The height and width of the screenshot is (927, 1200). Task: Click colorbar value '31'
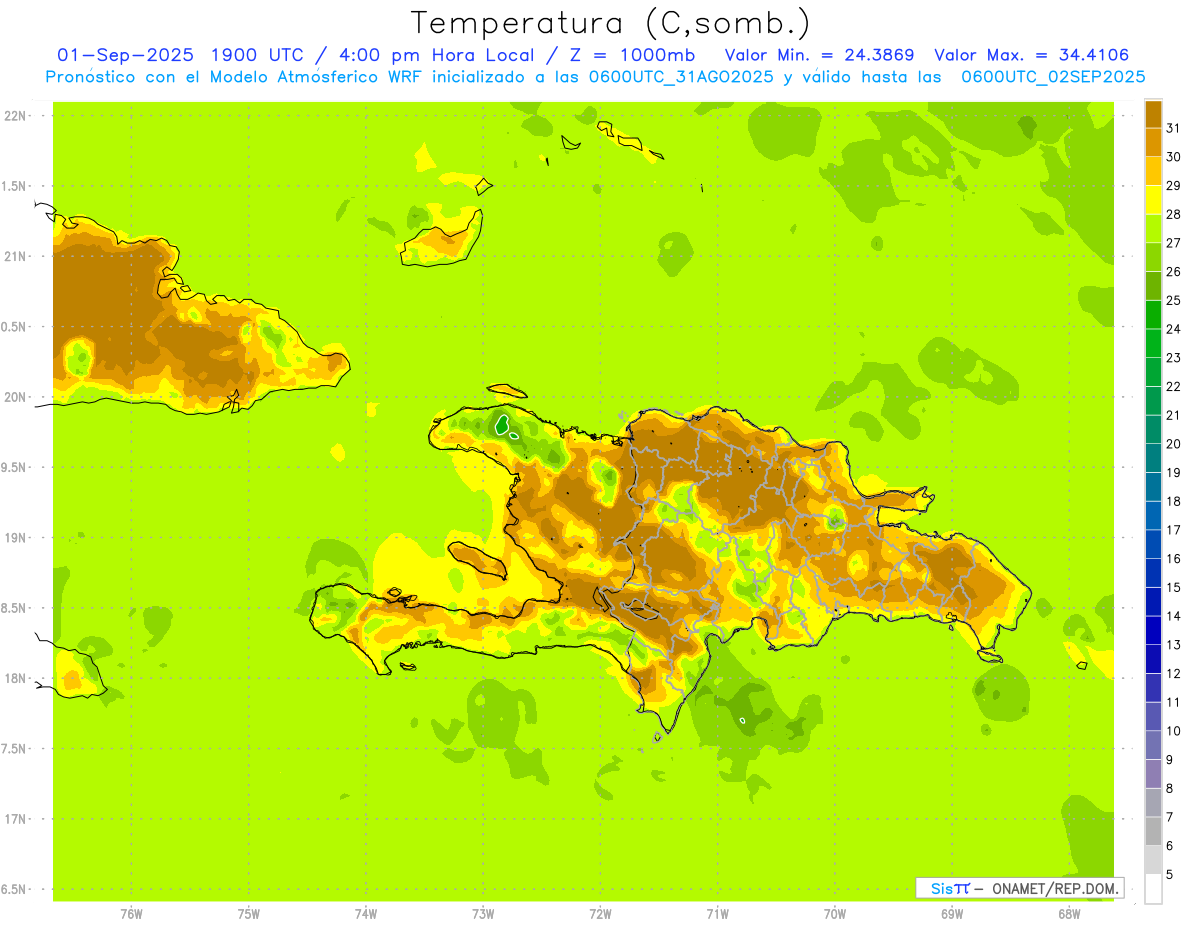(1173, 128)
